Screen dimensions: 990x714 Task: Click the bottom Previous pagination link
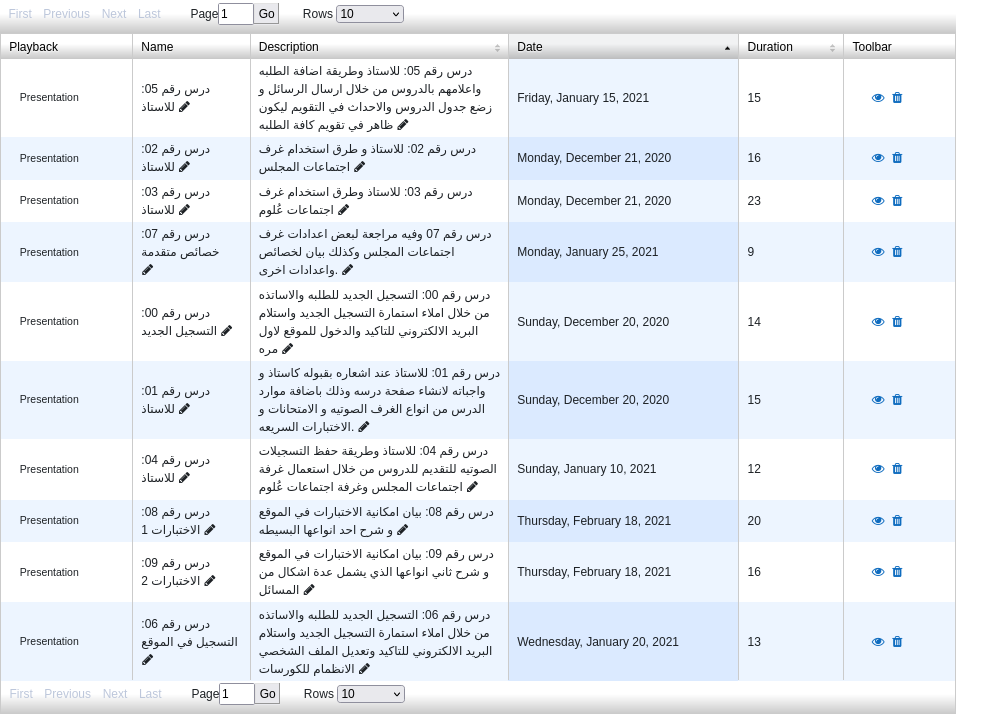coord(68,694)
